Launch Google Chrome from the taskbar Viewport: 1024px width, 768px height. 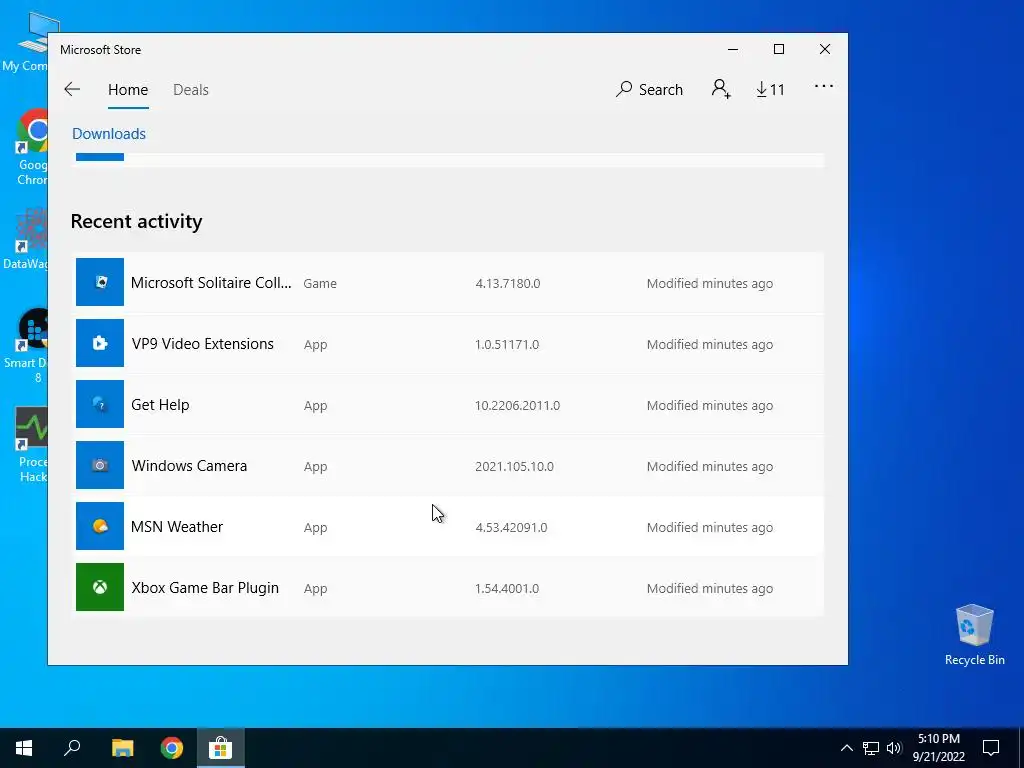(x=172, y=748)
